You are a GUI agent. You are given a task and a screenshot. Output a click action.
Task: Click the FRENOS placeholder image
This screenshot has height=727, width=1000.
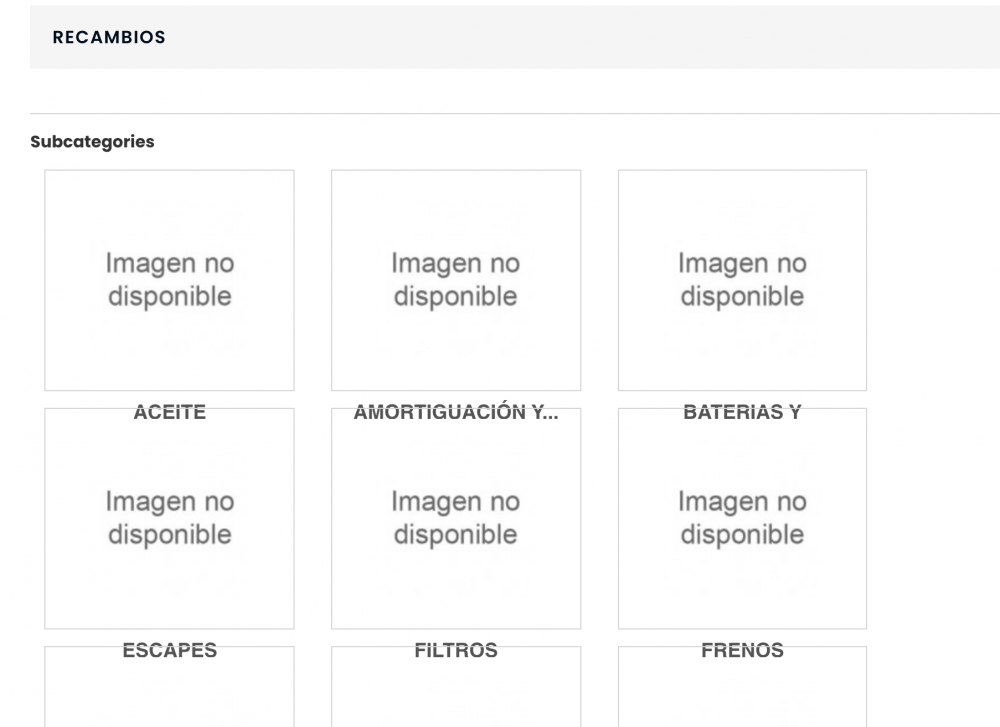pyautogui.click(x=742, y=518)
